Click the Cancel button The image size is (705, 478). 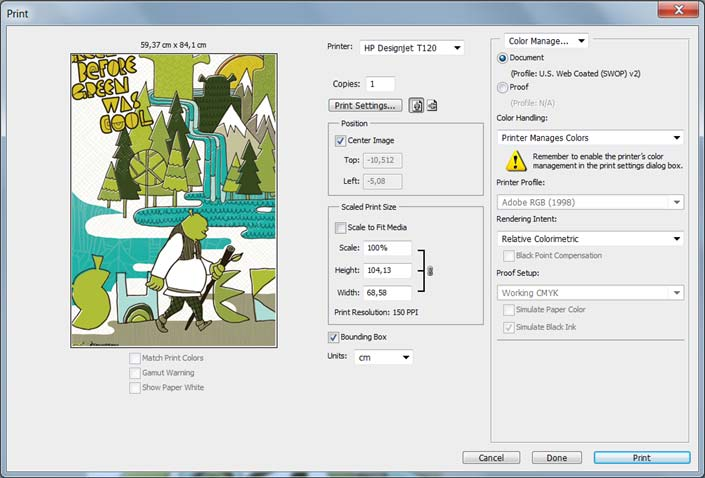[x=491, y=458]
